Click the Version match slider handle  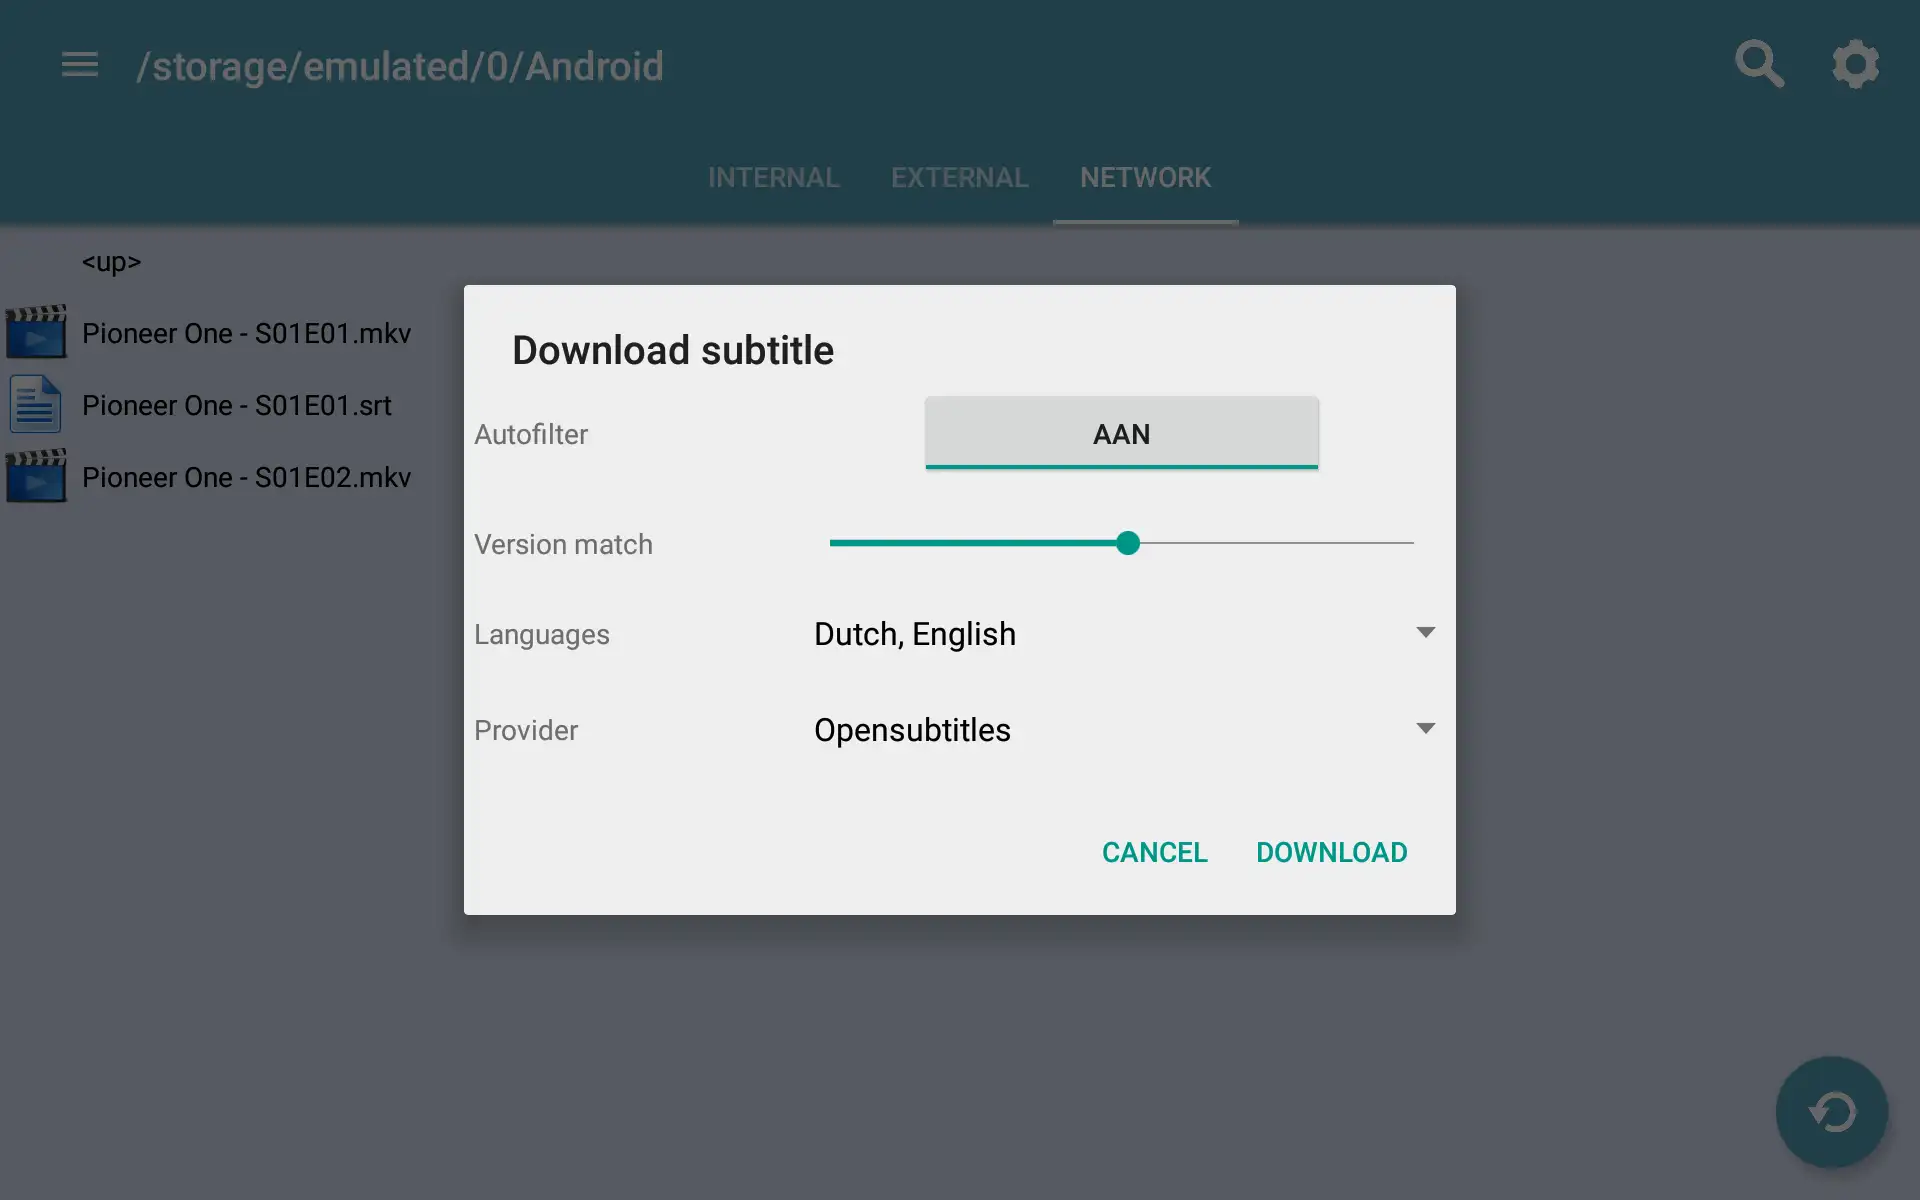[1128, 543]
